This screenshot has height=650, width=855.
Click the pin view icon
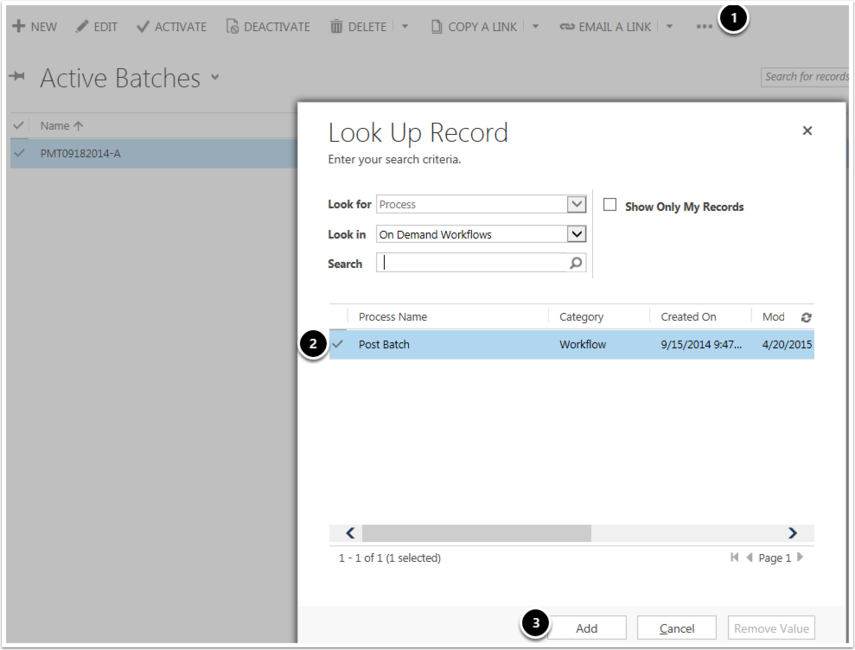17,76
